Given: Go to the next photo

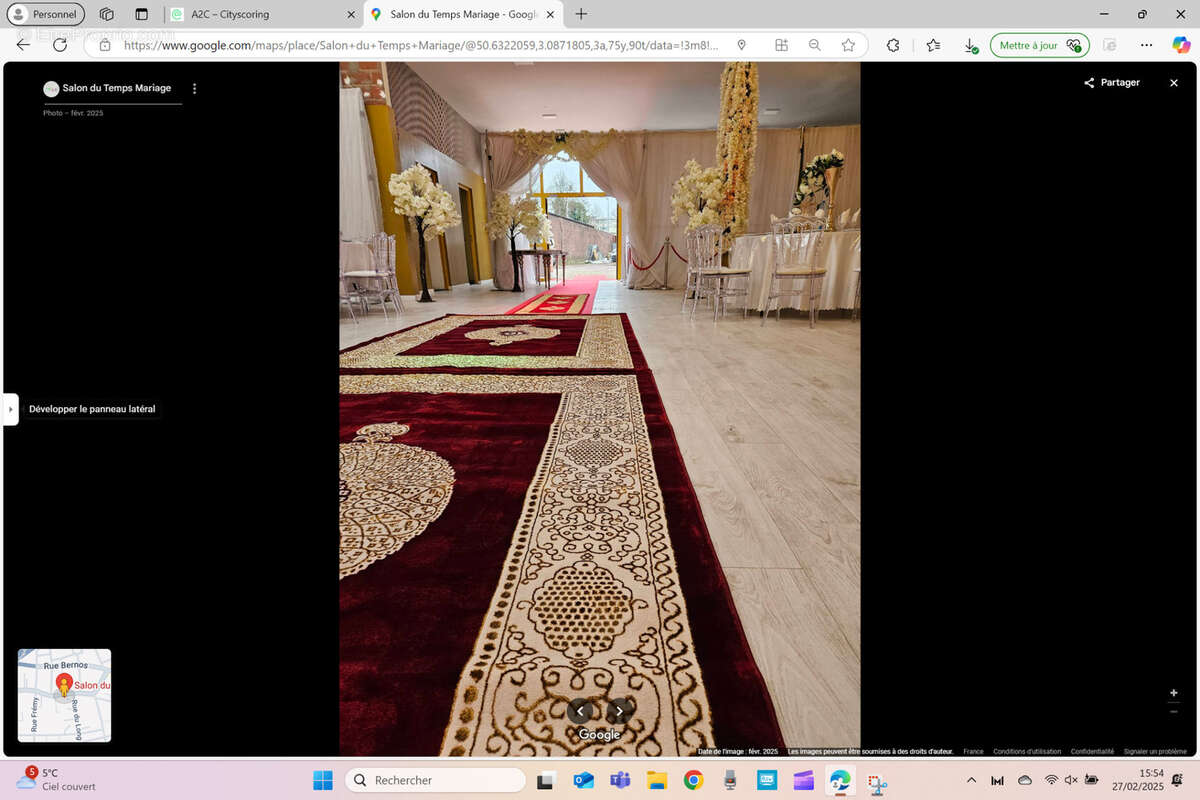Looking at the screenshot, I should [x=619, y=711].
